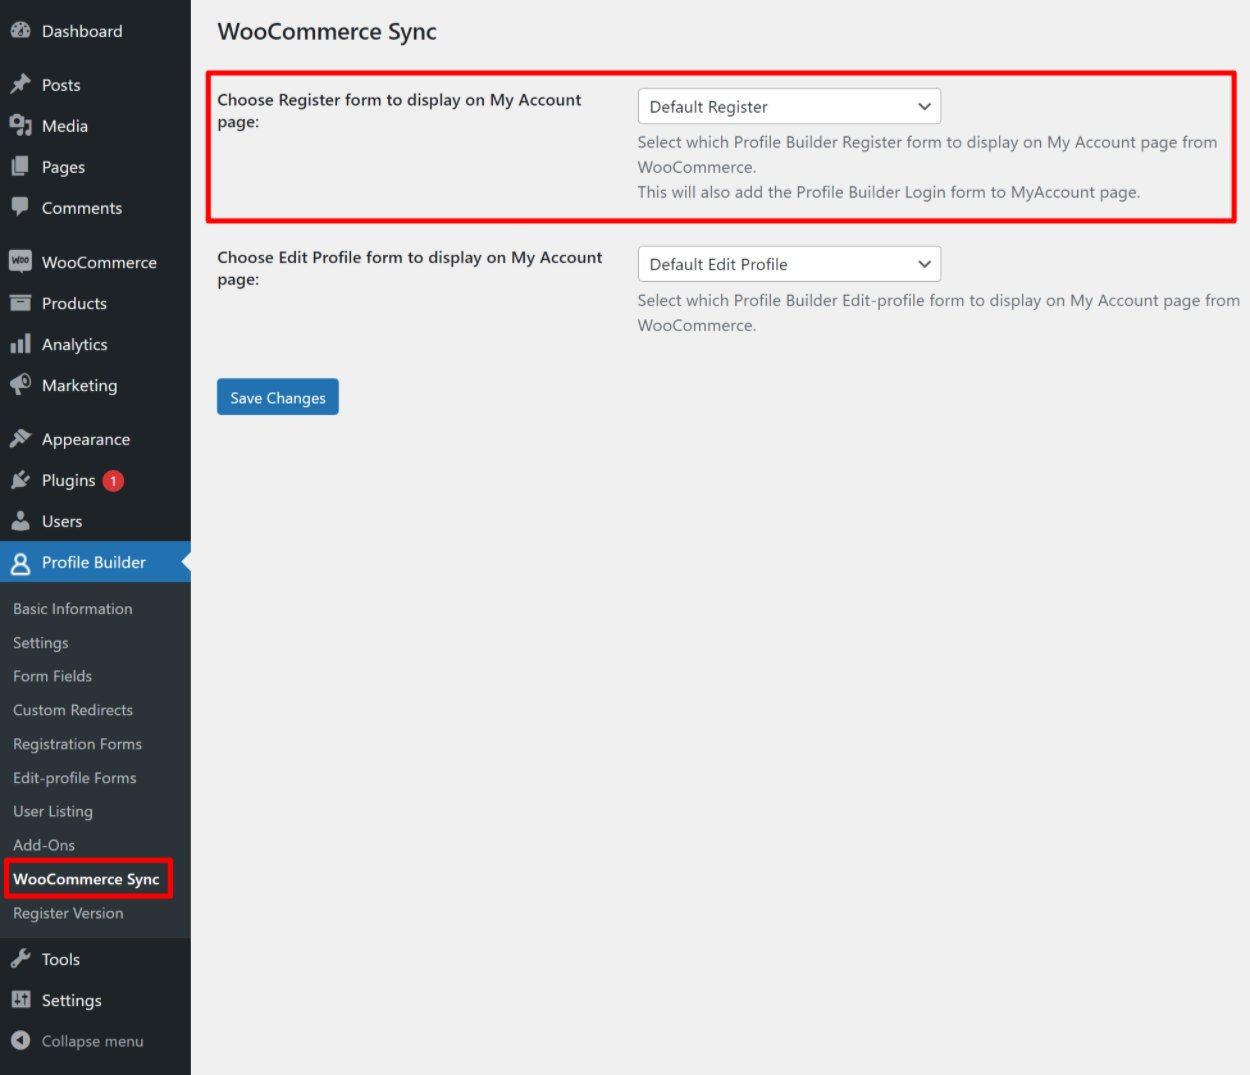Click the Products box icon
1250x1075 pixels.
click(20, 303)
